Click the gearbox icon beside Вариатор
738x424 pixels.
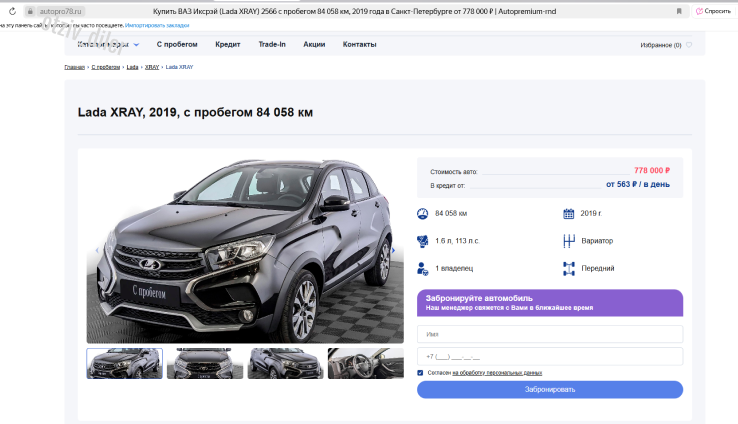(569, 241)
